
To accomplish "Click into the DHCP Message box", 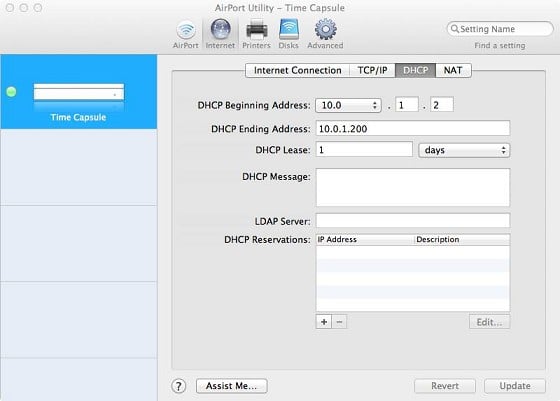I will click(x=413, y=187).
